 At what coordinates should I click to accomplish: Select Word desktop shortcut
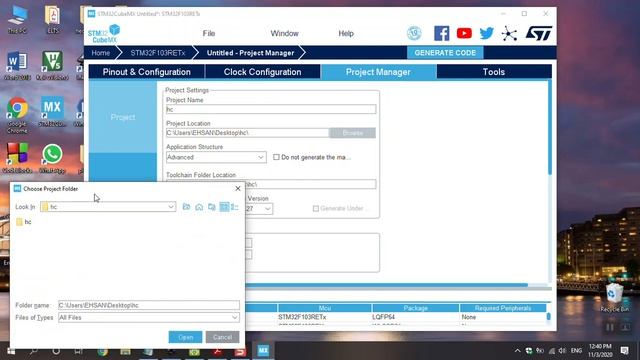coord(17,65)
